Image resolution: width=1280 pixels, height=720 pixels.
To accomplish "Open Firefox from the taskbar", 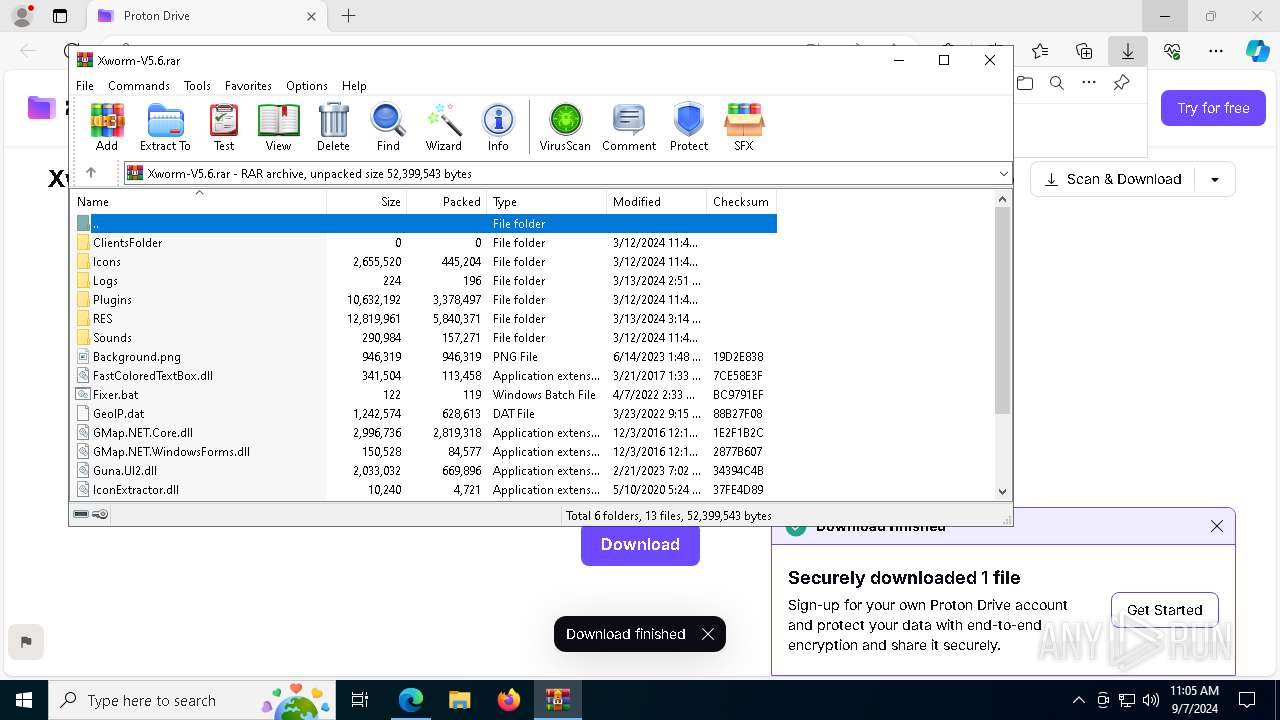I will pos(509,700).
